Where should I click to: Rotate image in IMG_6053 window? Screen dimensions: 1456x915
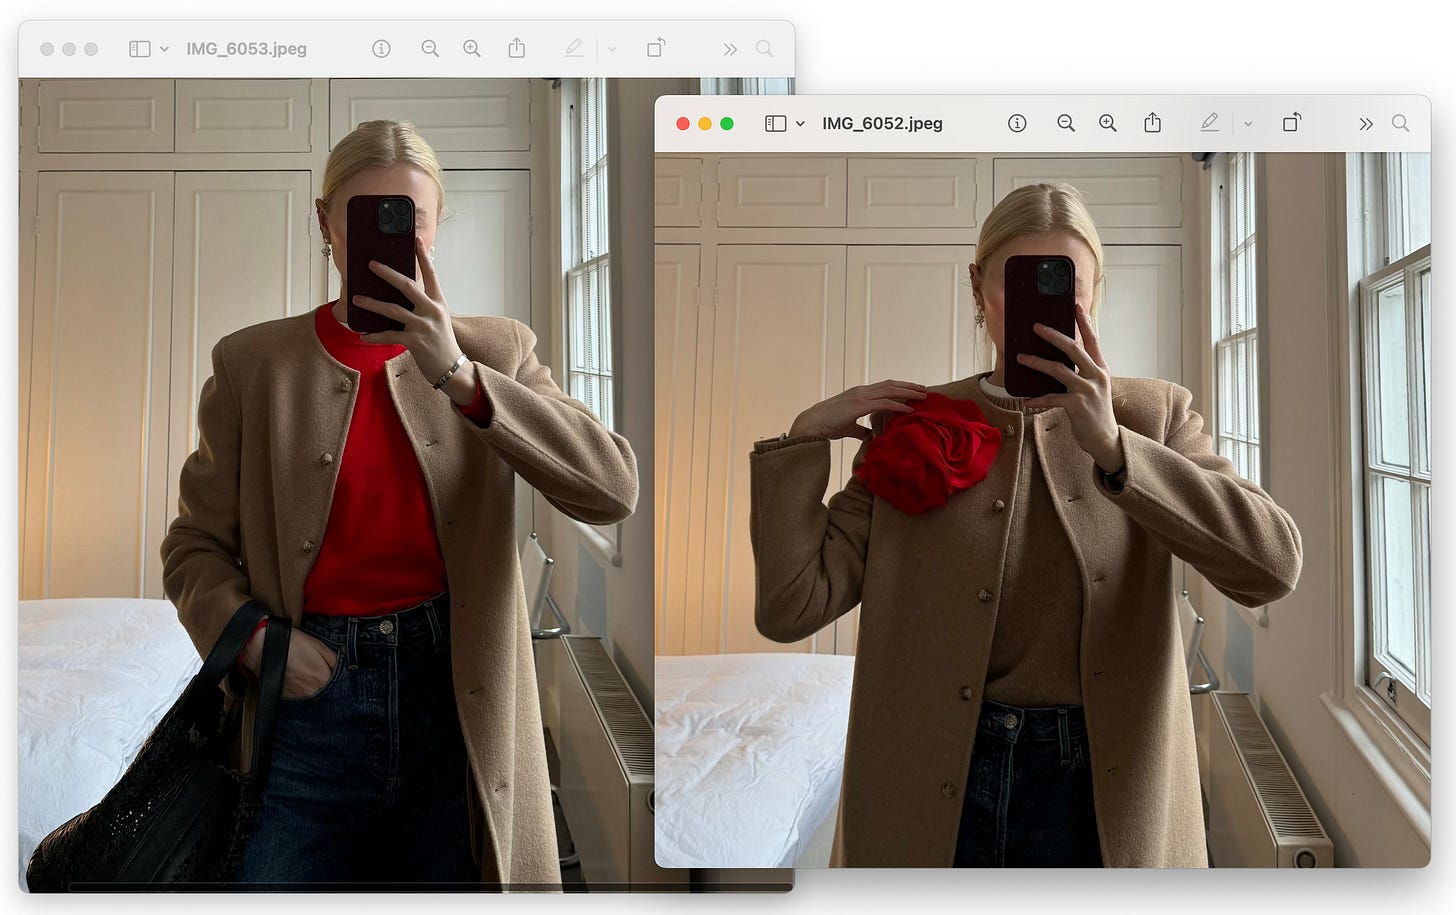coord(656,47)
